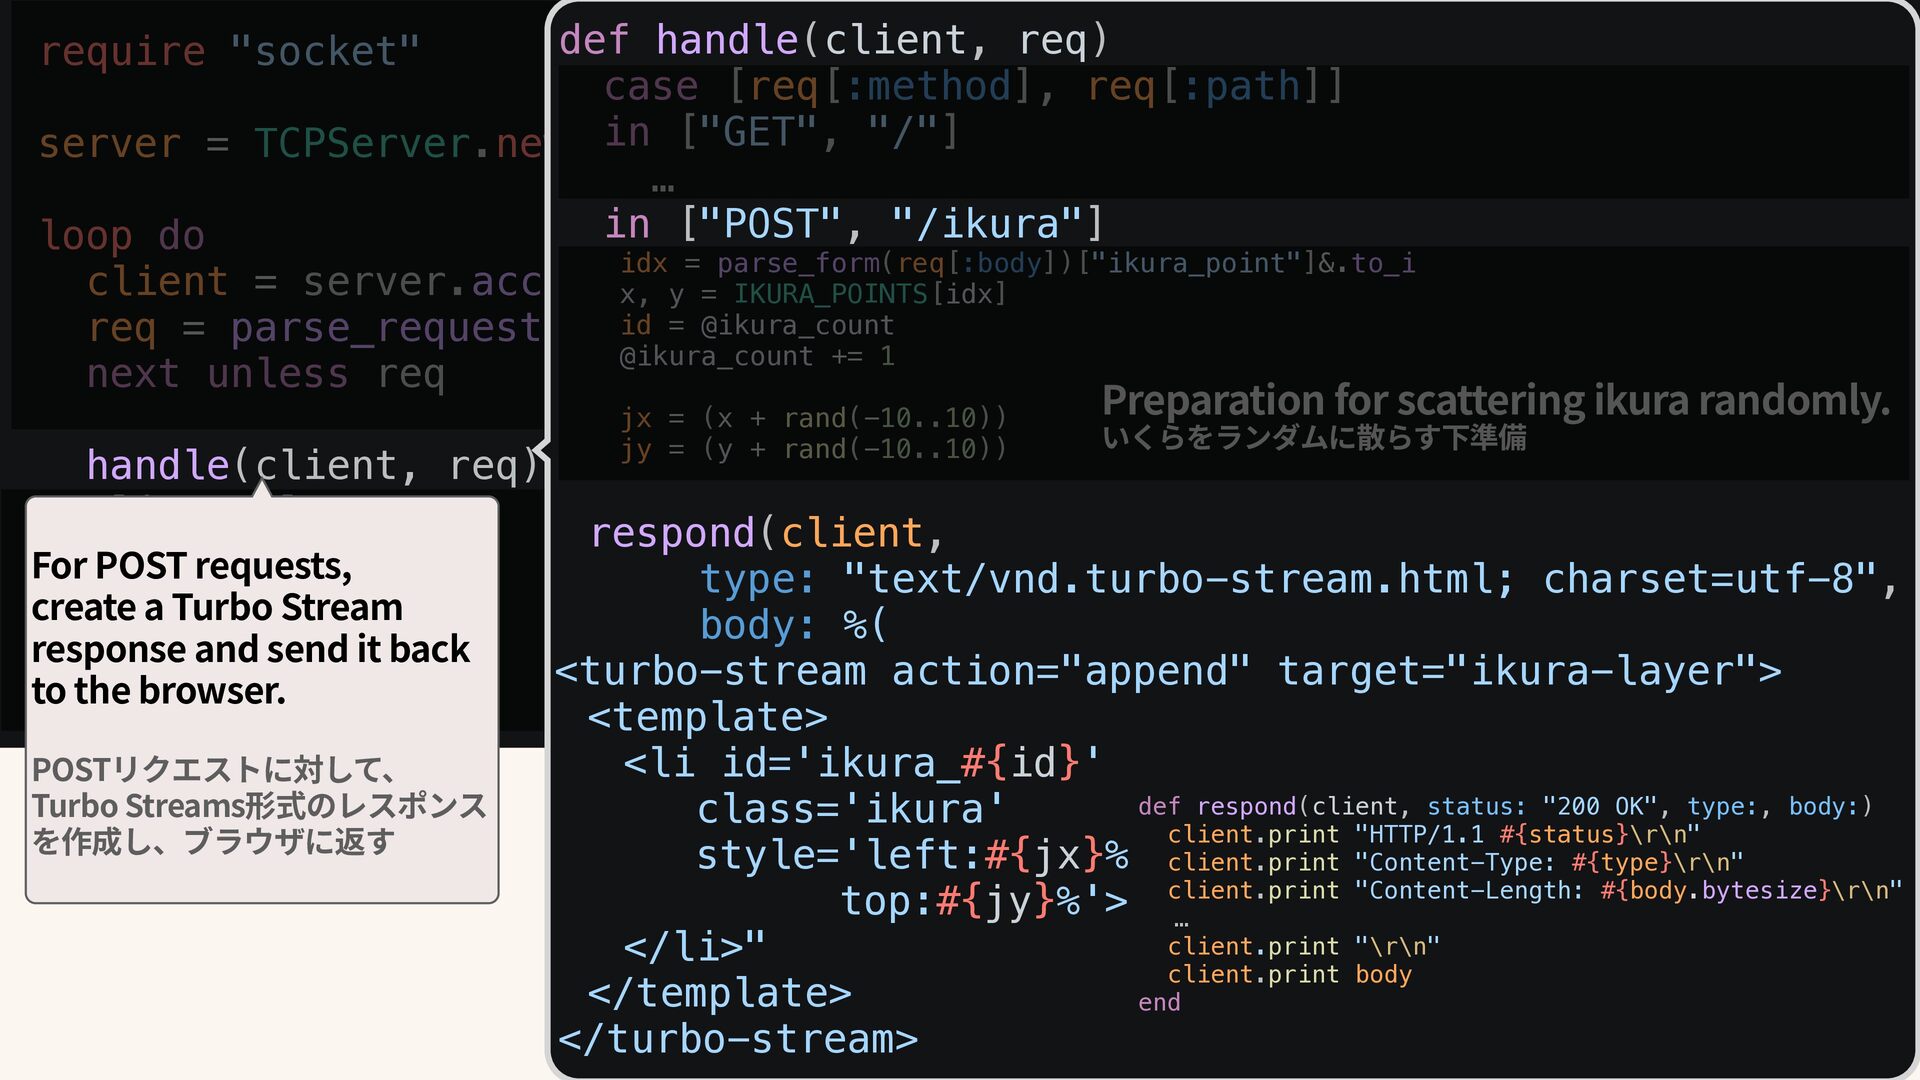Click the closing </turbo-stream> tag

(x=737, y=1039)
